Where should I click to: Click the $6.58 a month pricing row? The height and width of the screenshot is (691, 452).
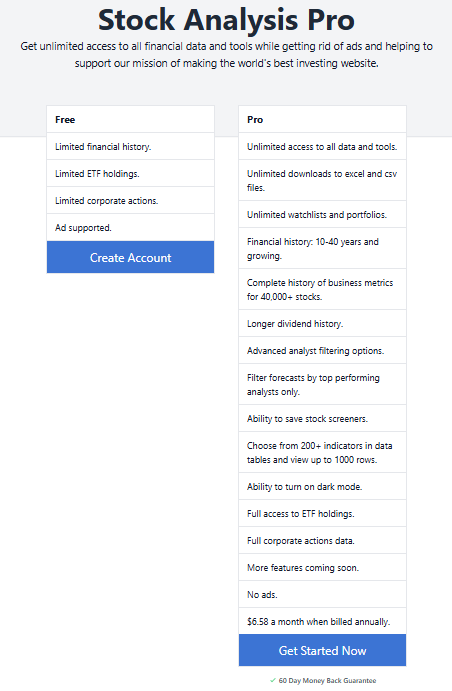pyautogui.click(x=322, y=621)
